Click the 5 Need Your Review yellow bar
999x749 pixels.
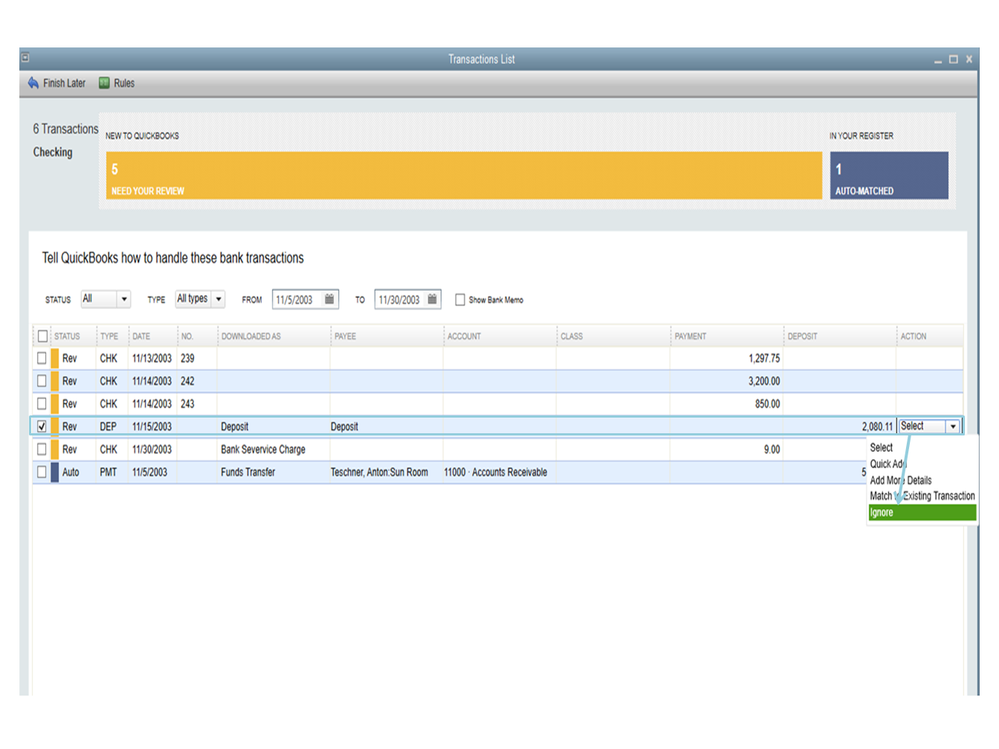[x=464, y=175]
